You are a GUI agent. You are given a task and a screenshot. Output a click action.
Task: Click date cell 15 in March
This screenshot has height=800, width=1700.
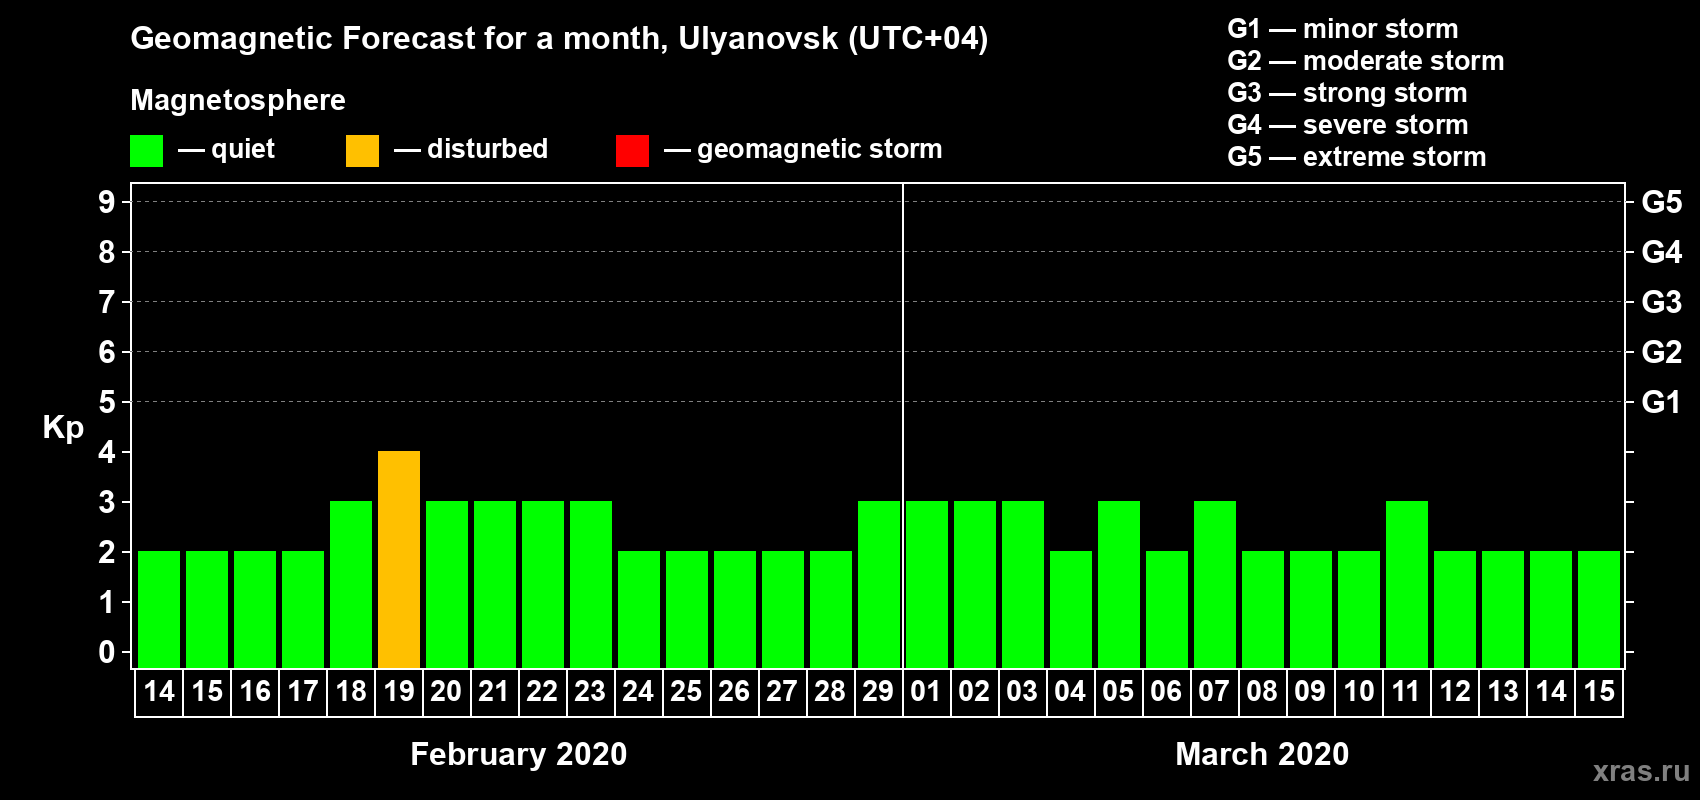[1599, 692]
